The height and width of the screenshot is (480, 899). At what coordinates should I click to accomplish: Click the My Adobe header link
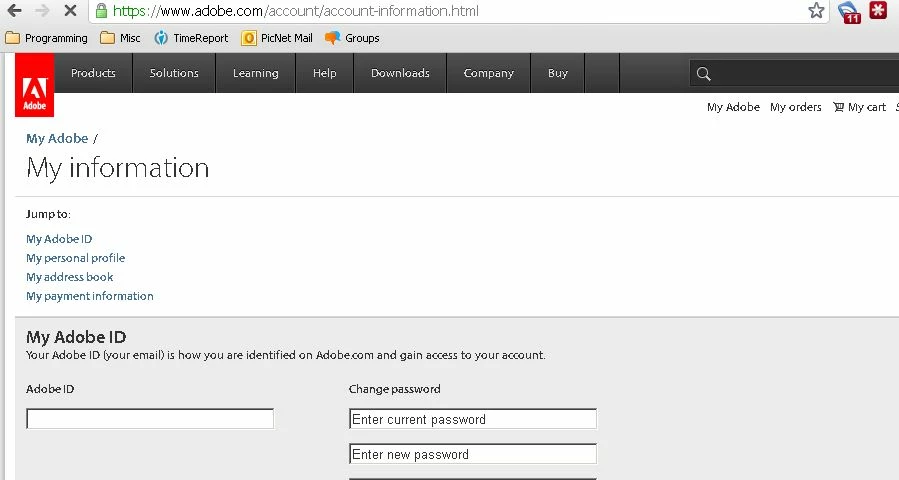pyautogui.click(x=733, y=107)
